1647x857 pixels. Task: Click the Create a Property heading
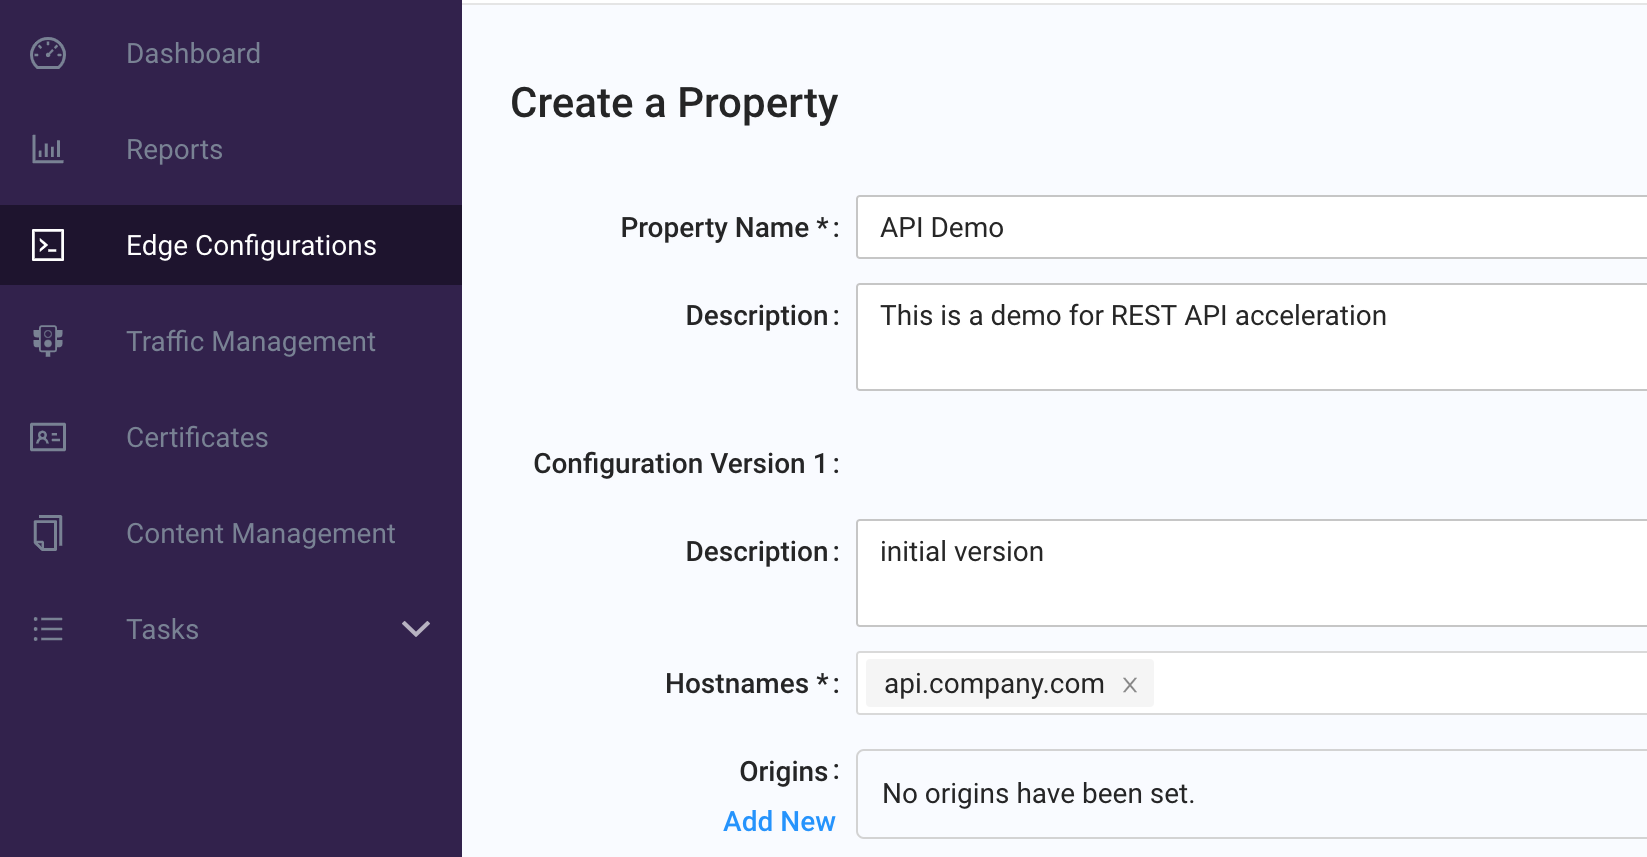pos(674,104)
